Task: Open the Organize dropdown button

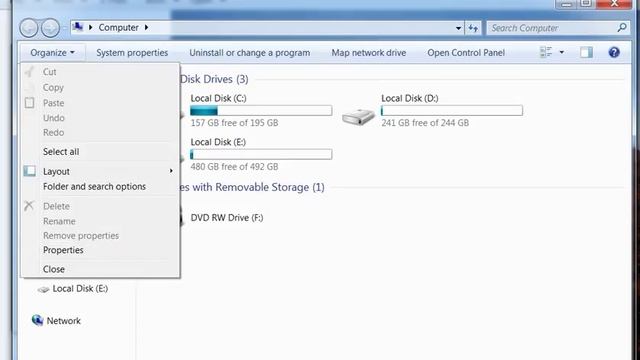Action: [52, 53]
